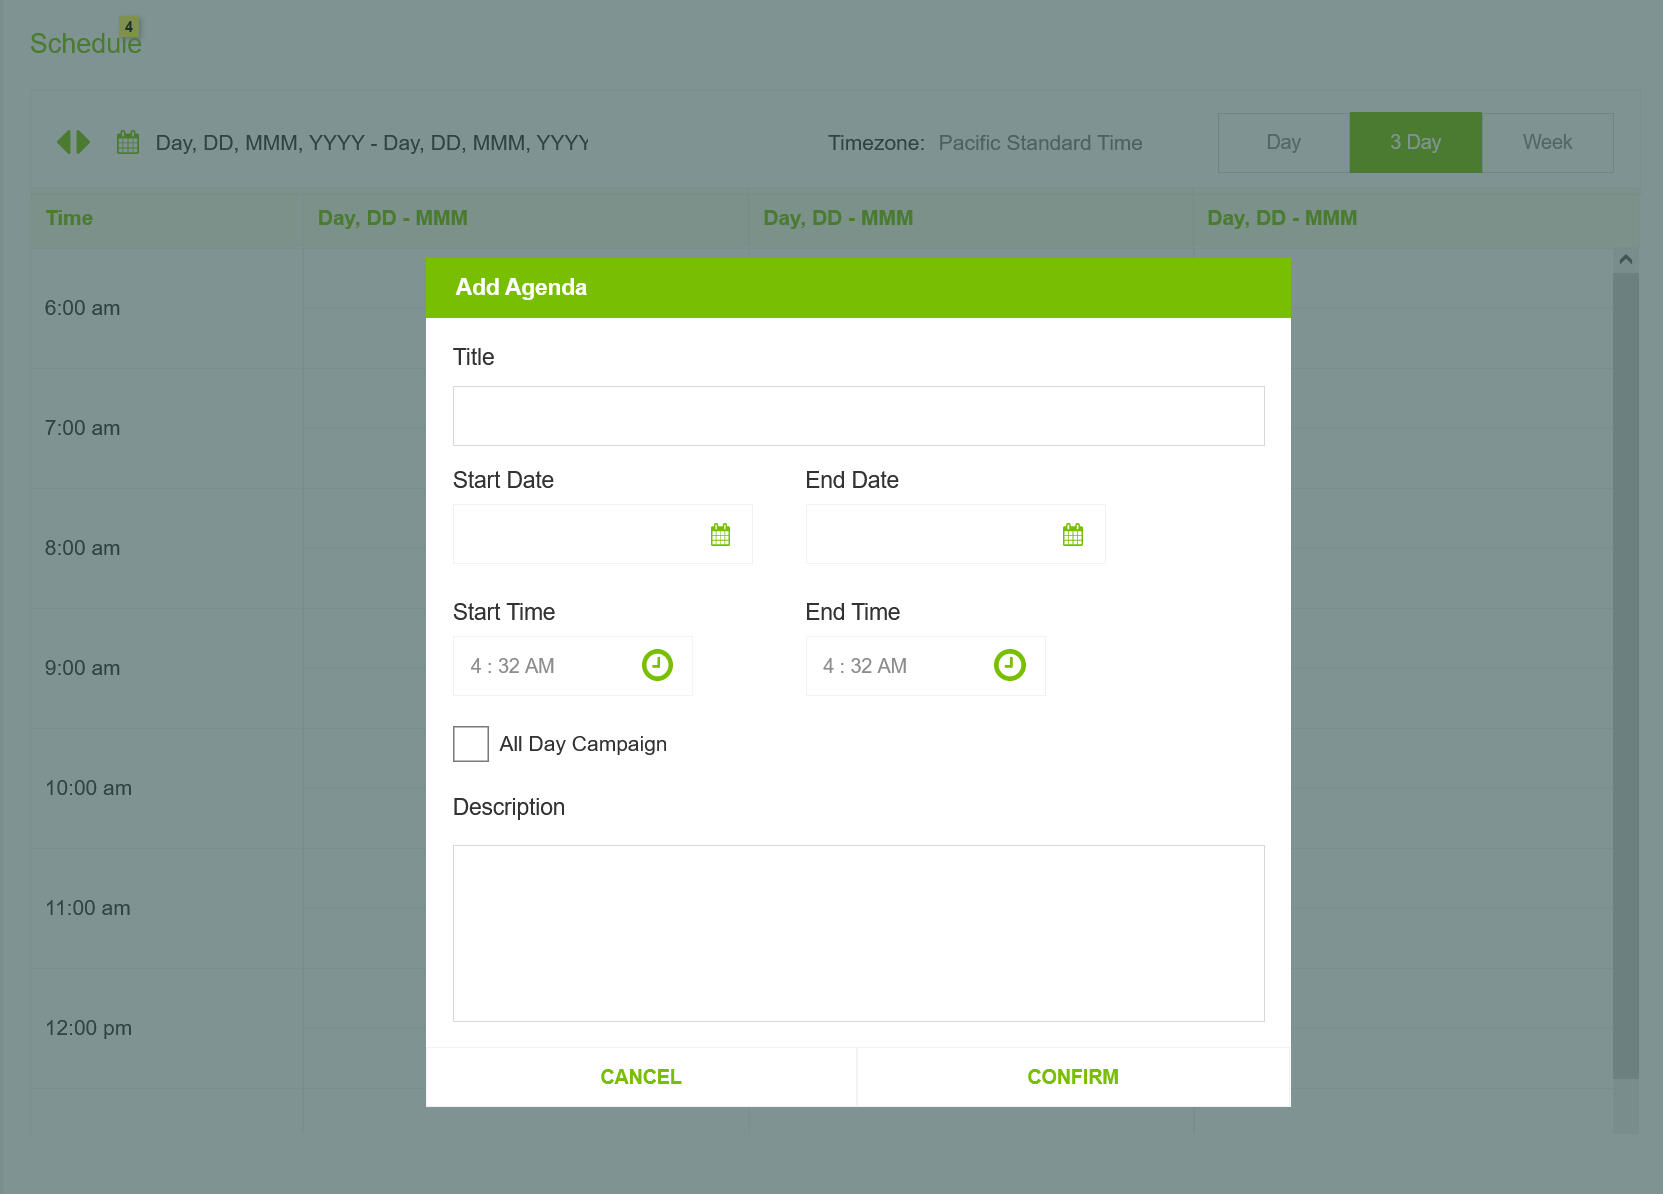Switch to the Week view tab

(x=1547, y=142)
